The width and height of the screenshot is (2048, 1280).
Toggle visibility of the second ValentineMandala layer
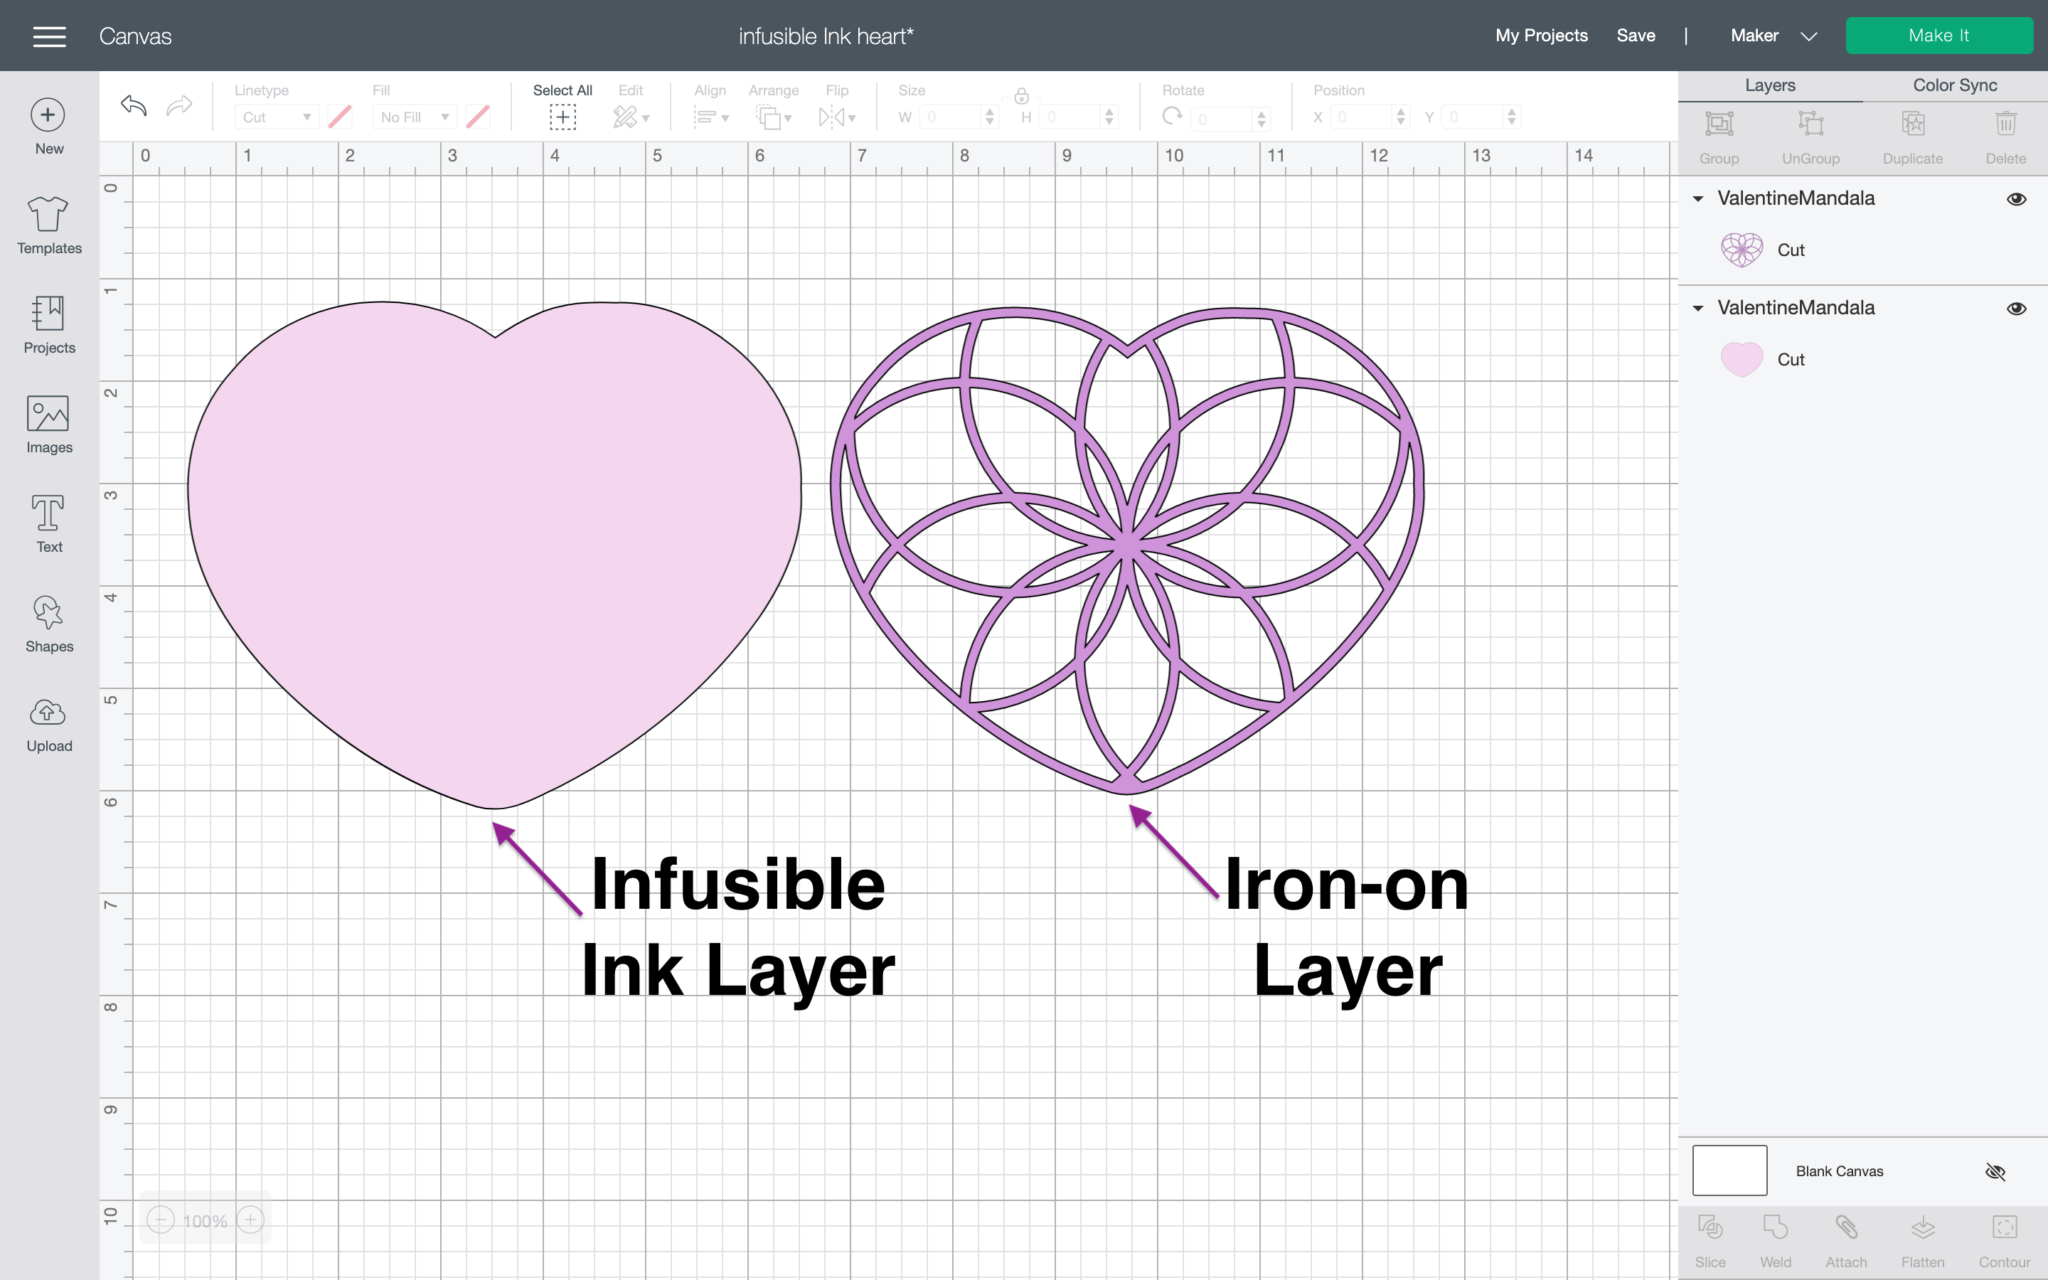(2016, 308)
